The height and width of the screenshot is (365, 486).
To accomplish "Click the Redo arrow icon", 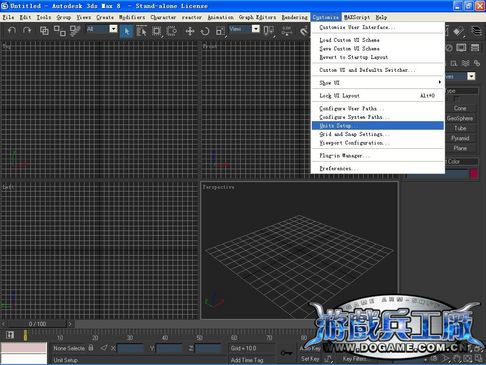I will 27,31.
